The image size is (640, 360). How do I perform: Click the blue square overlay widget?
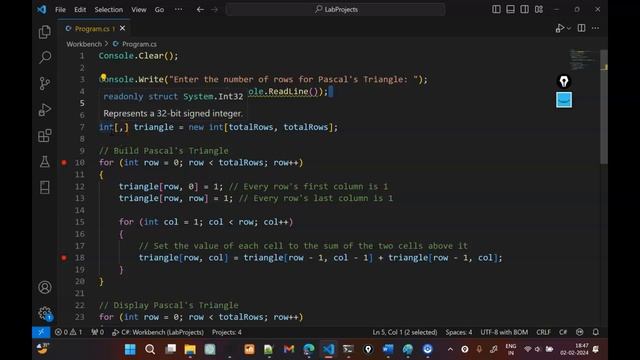point(564,100)
